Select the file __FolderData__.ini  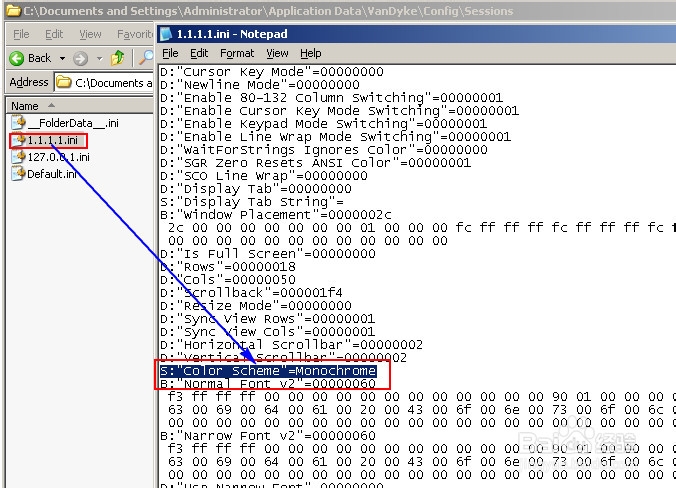click(x=72, y=123)
